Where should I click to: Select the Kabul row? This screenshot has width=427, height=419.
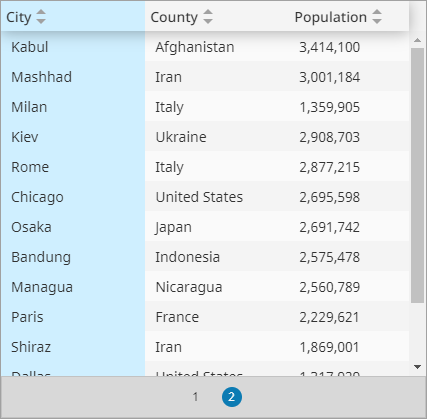[205, 47]
